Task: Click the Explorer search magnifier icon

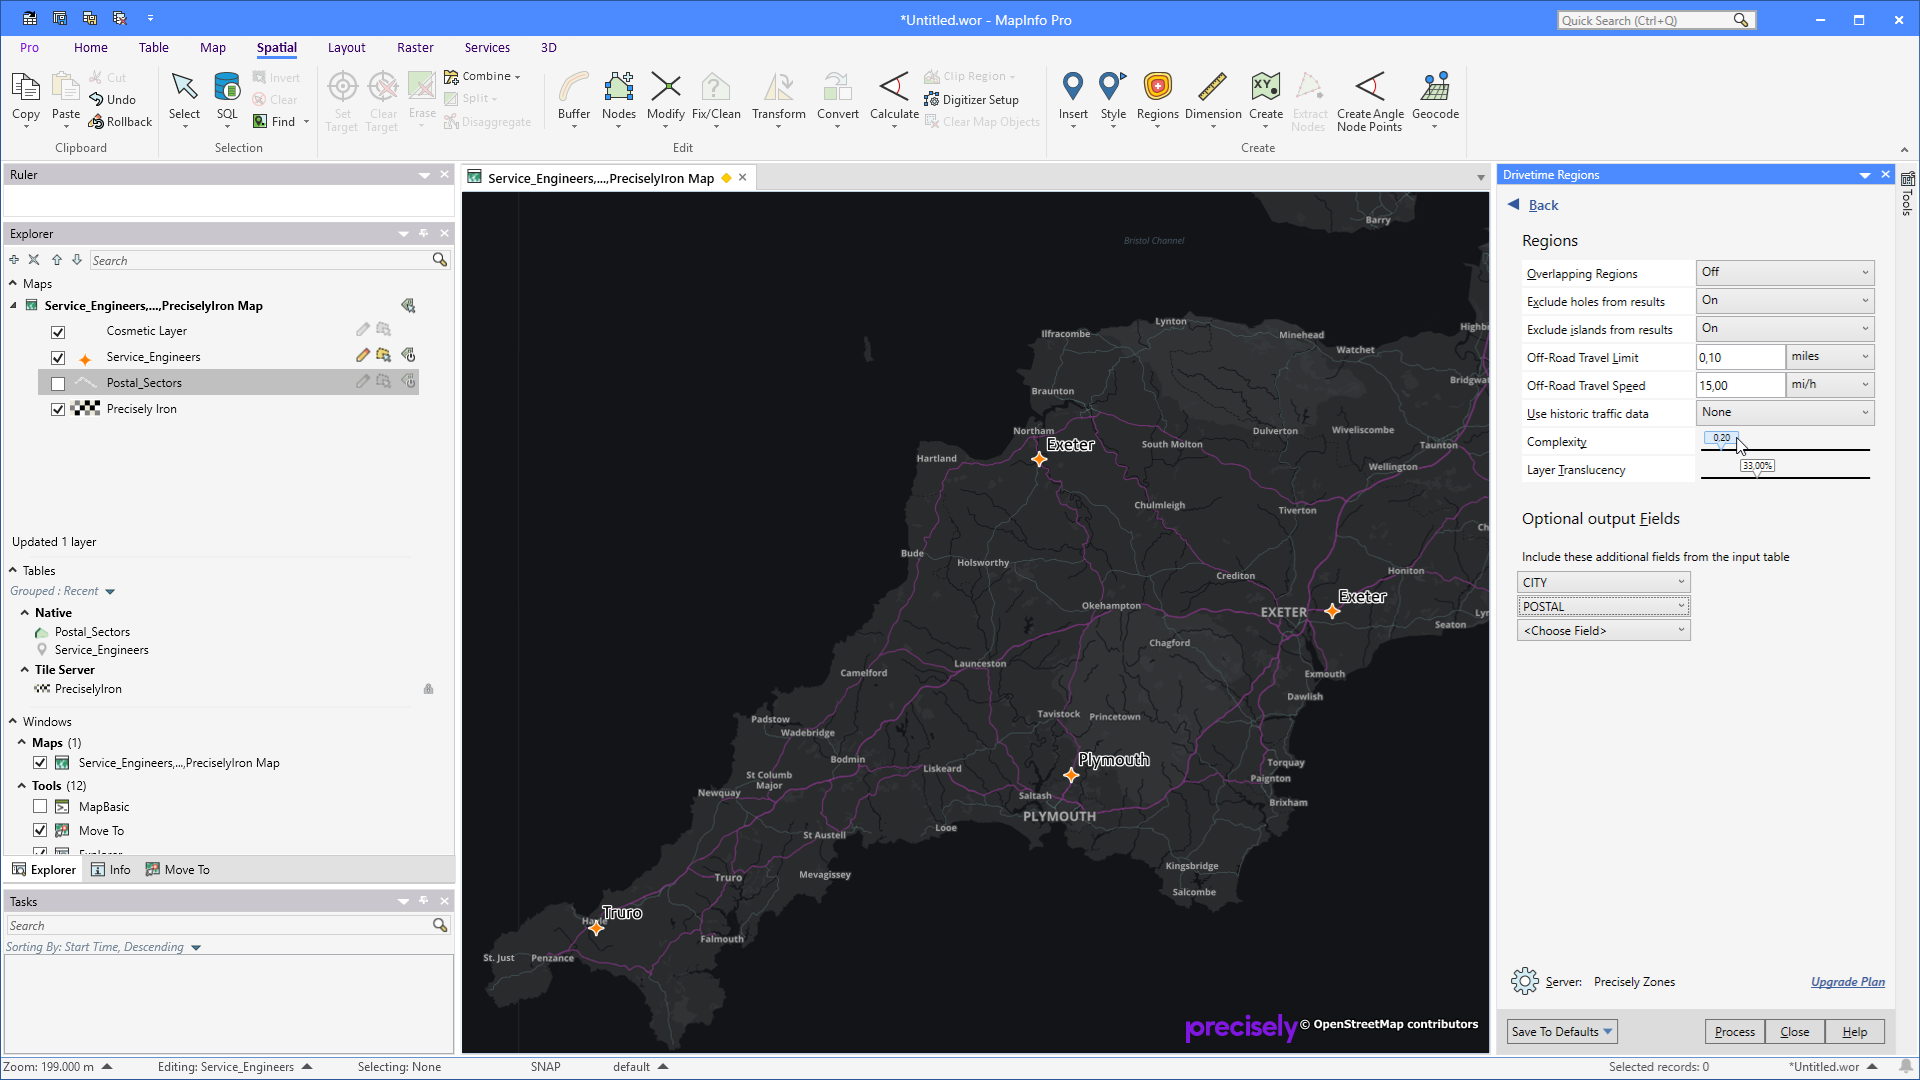Action: tap(439, 260)
